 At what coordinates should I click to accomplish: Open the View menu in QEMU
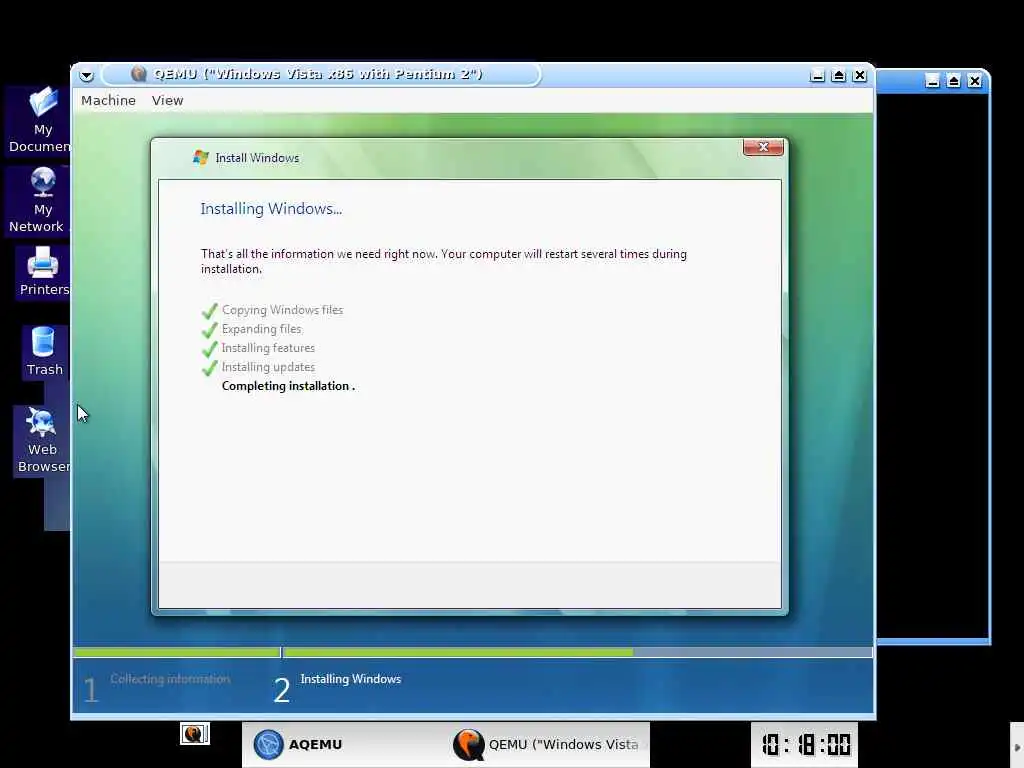click(167, 101)
